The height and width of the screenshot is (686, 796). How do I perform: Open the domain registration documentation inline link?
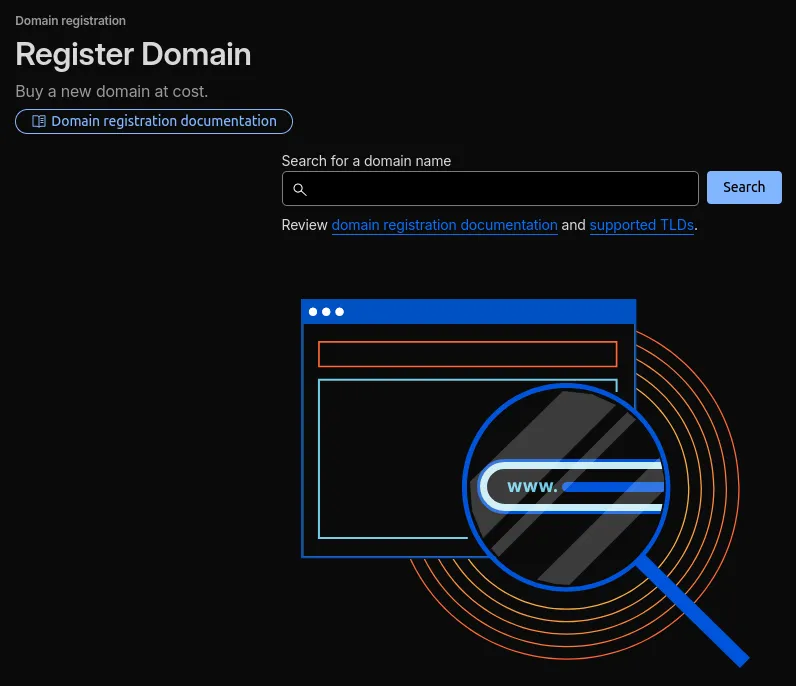click(x=445, y=225)
